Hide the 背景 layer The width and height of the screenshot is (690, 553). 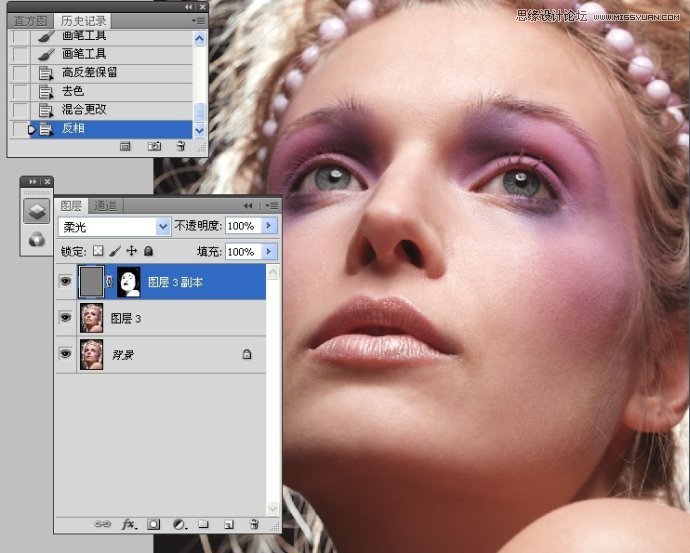pos(66,354)
